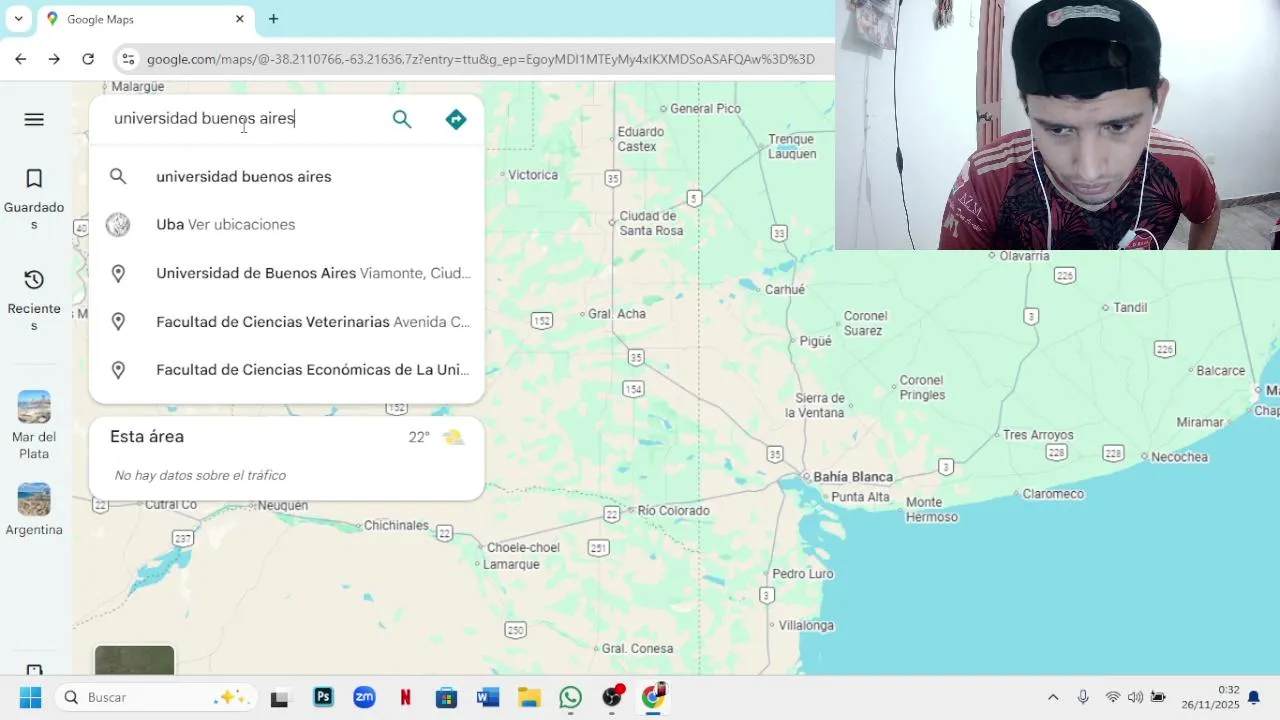Click pin icon beside Facultad de Ciencias Veterinarias
This screenshot has height=720, width=1280.
click(x=118, y=321)
